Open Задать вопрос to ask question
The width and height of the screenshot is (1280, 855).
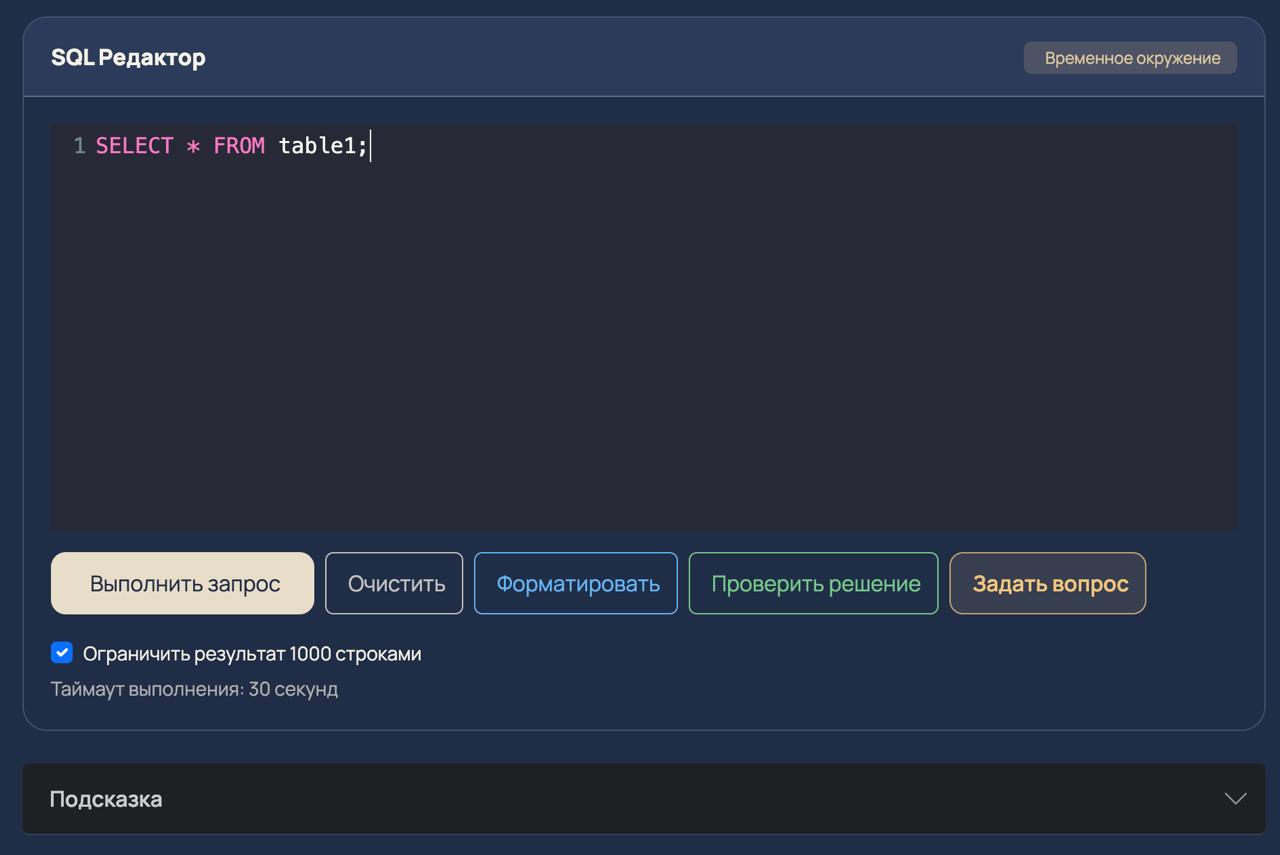(1048, 583)
